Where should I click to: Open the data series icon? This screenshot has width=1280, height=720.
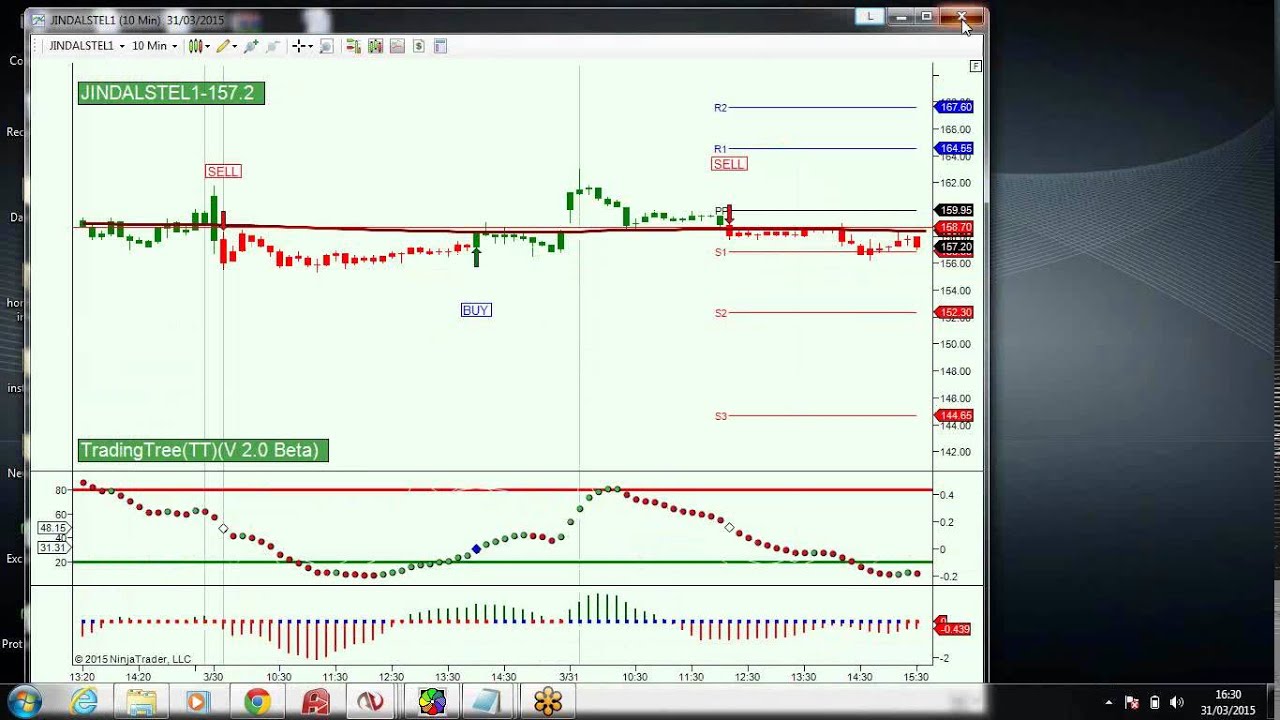tap(375, 46)
